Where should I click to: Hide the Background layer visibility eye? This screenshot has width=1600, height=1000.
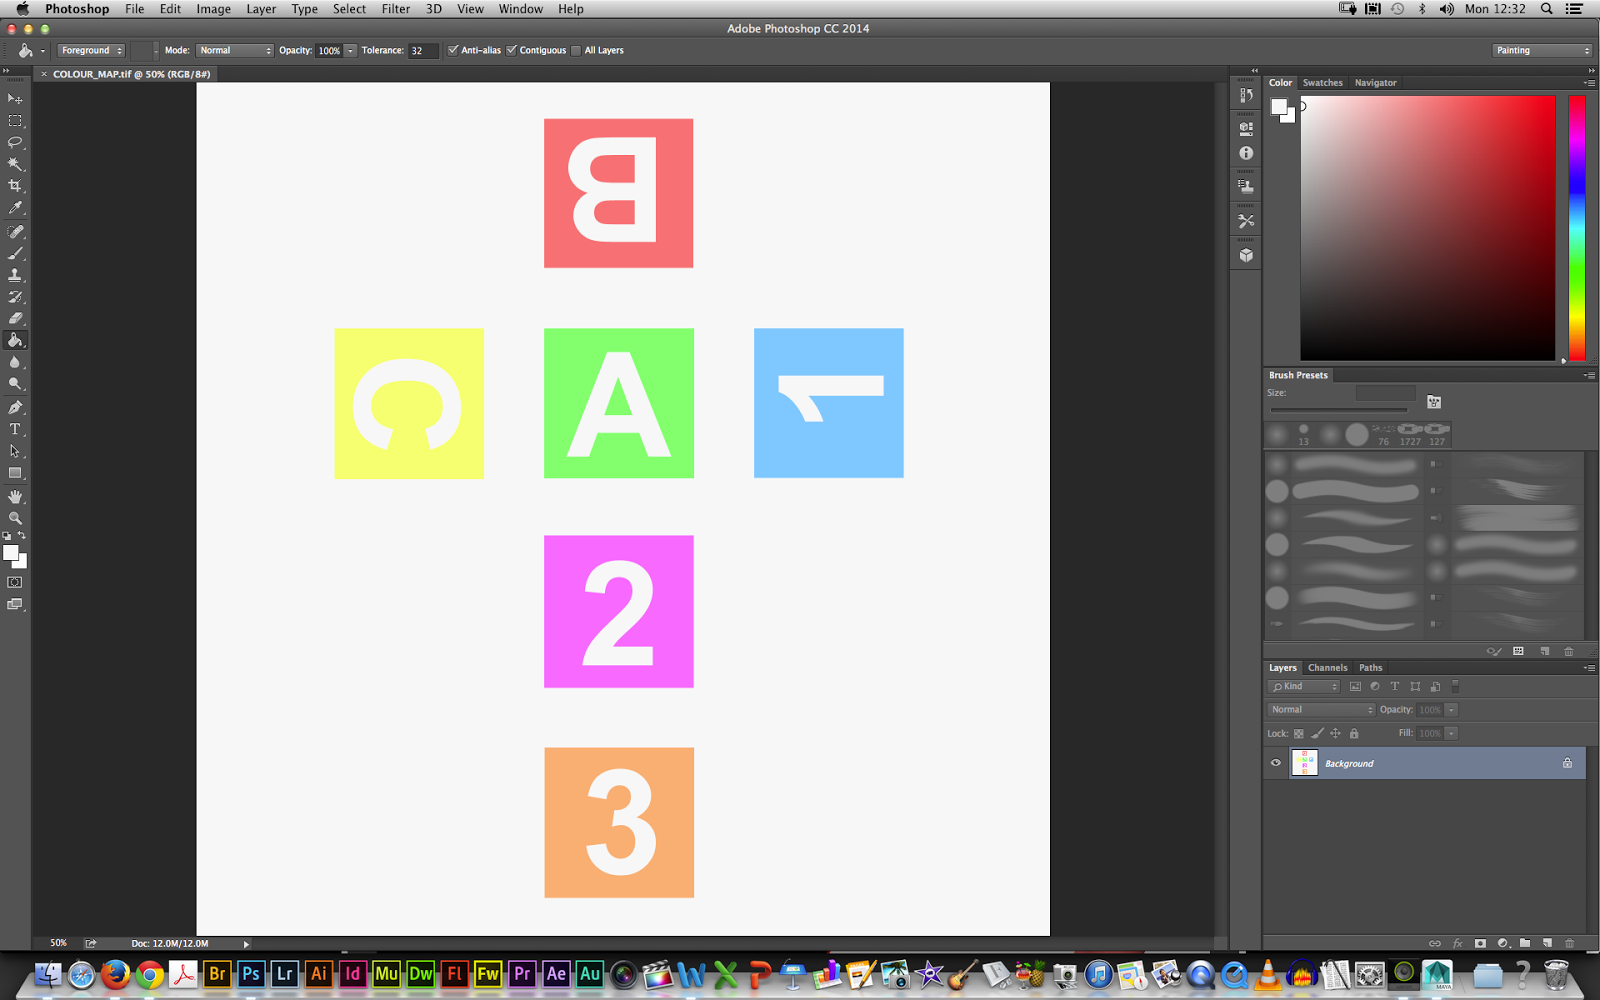(x=1276, y=763)
